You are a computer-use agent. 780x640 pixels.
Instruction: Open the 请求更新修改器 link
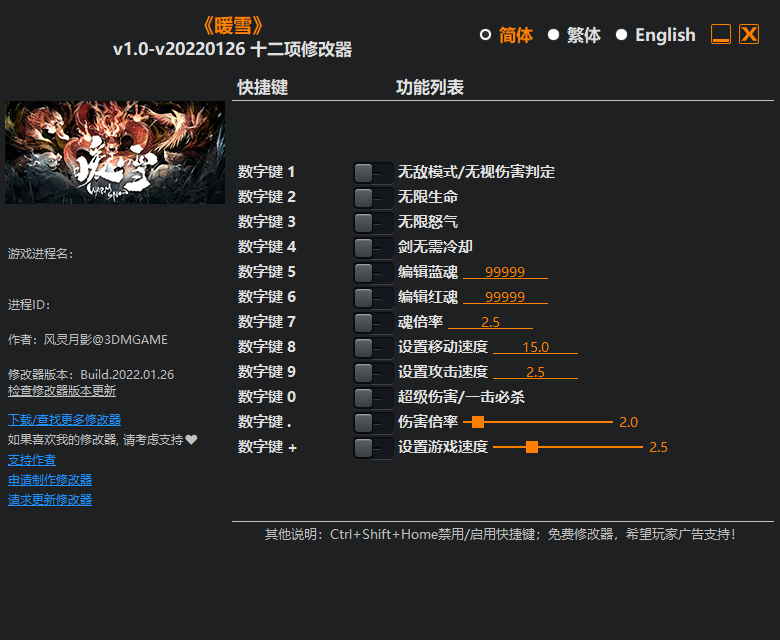(50, 500)
